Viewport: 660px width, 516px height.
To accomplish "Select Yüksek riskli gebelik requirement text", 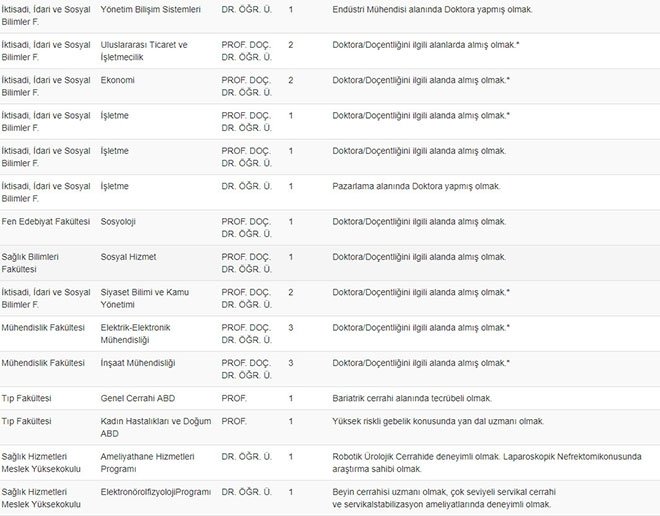I will point(438,421).
